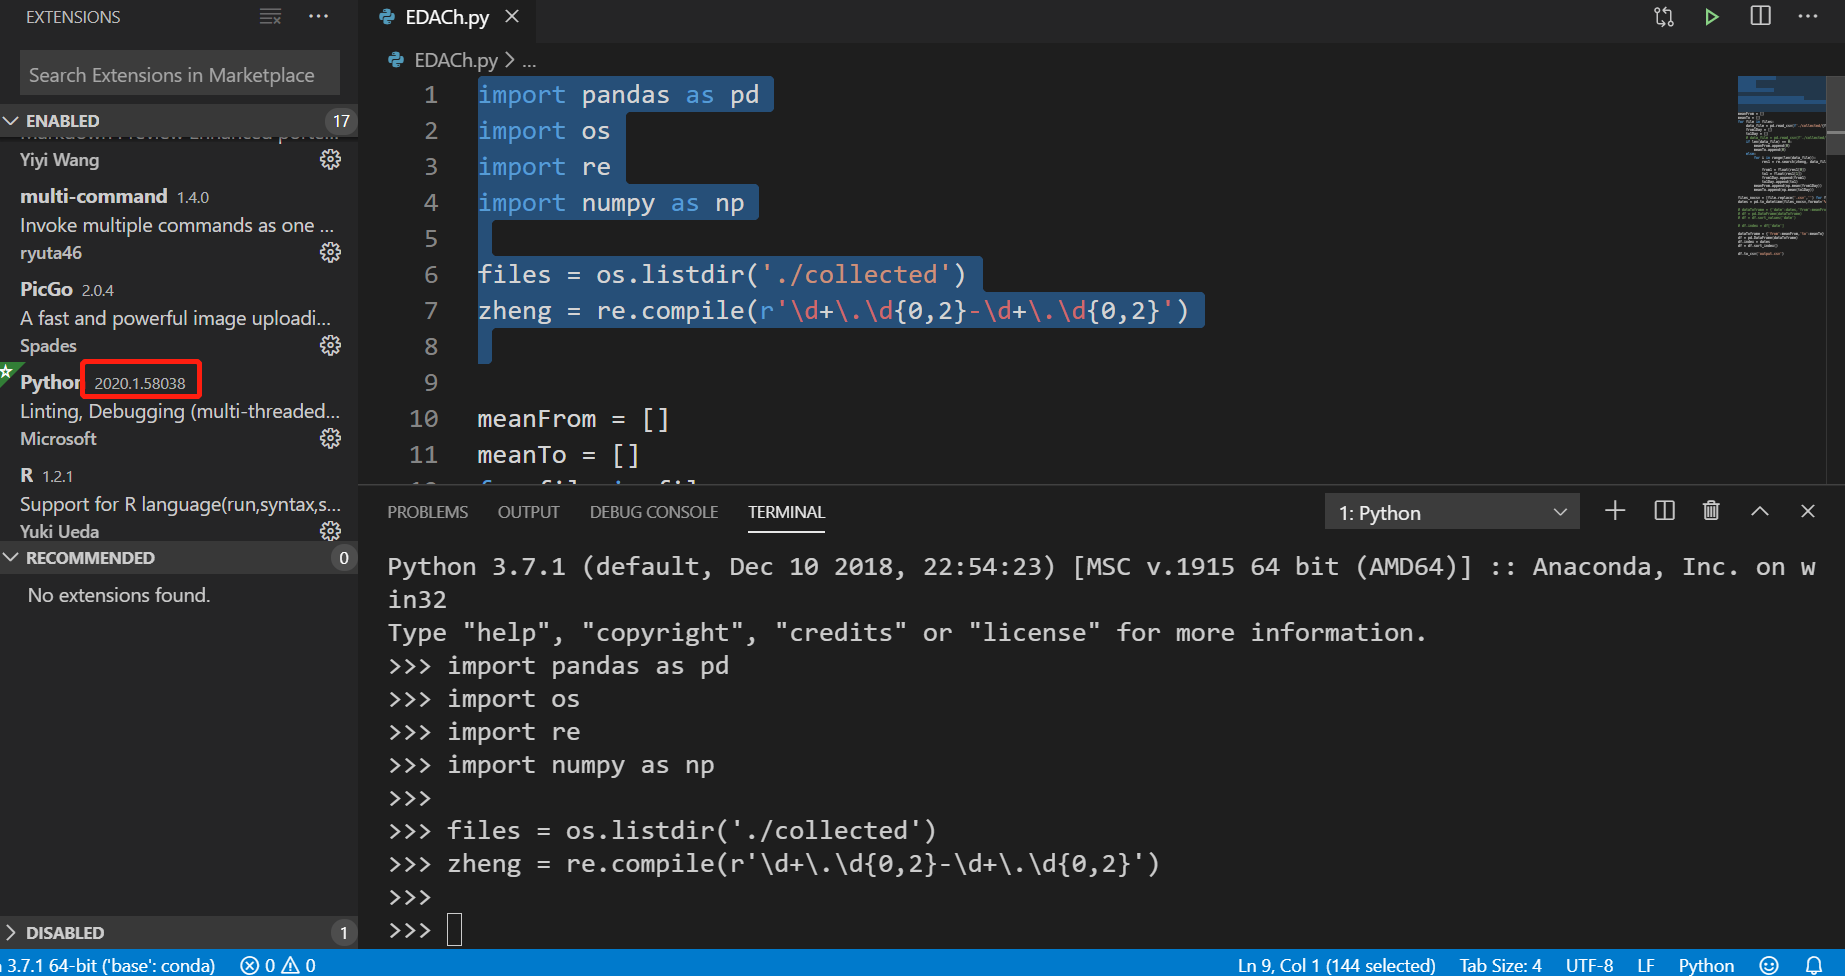Click the synchronize changes icon
The height and width of the screenshot is (976, 1845).
1663,16
